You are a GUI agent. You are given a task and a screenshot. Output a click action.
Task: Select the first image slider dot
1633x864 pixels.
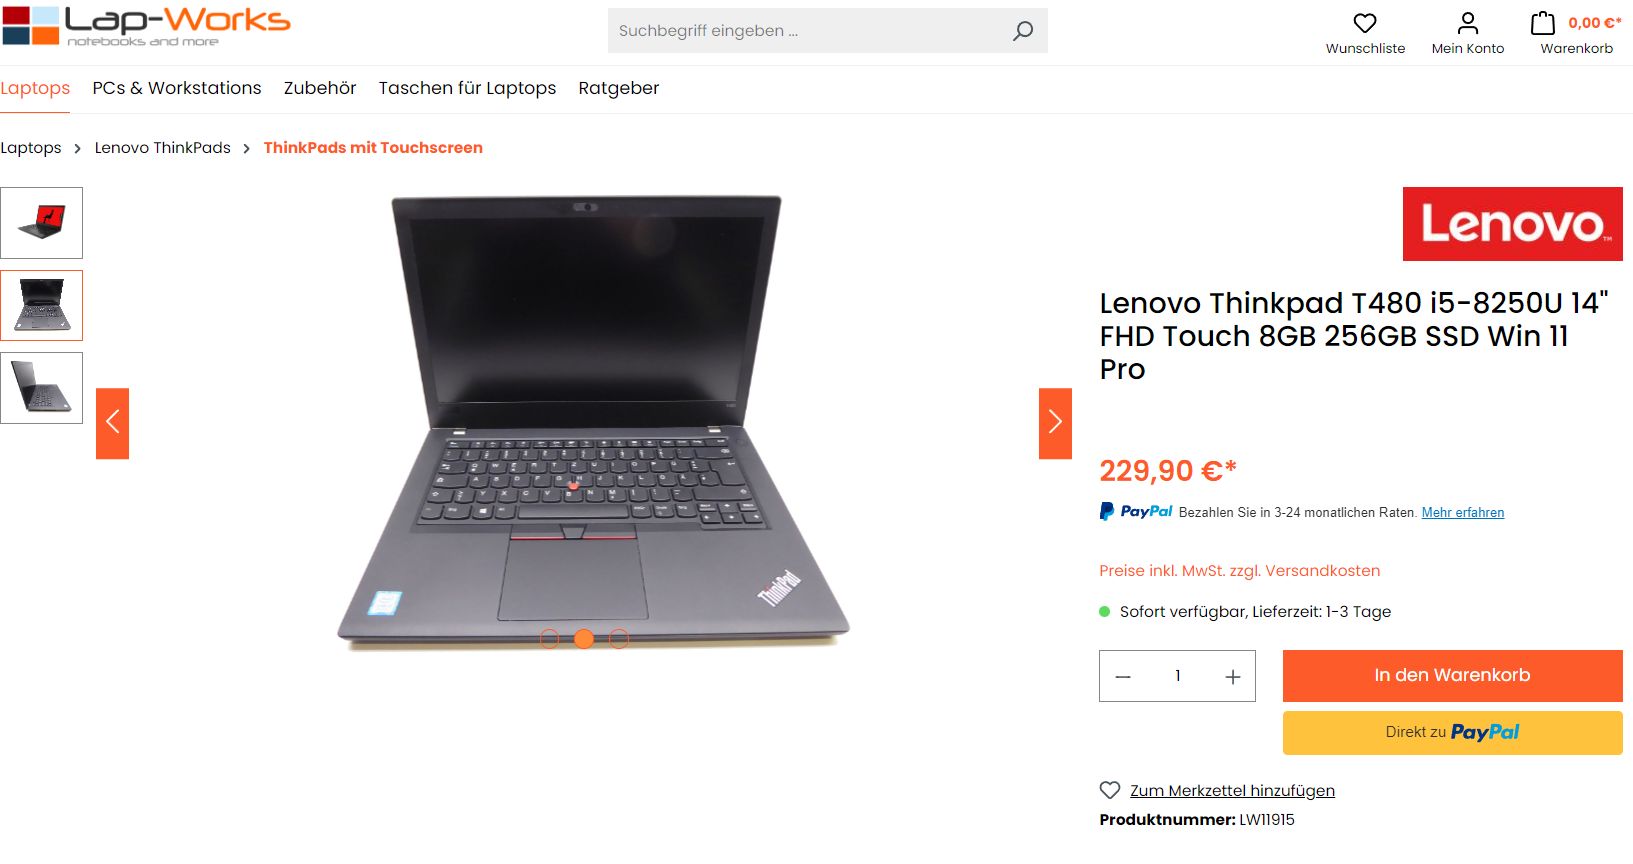[549, 639]
